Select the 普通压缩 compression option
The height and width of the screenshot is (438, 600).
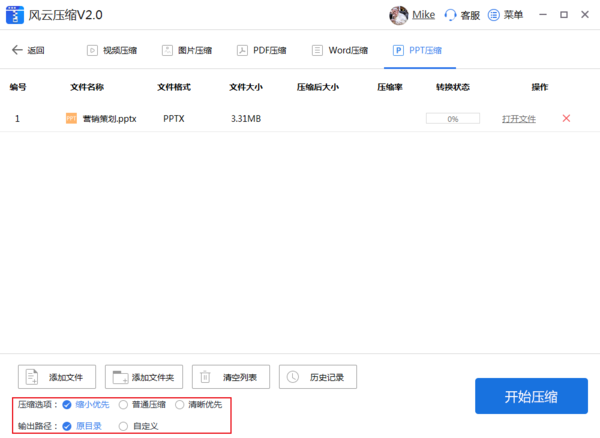point(123,405)
